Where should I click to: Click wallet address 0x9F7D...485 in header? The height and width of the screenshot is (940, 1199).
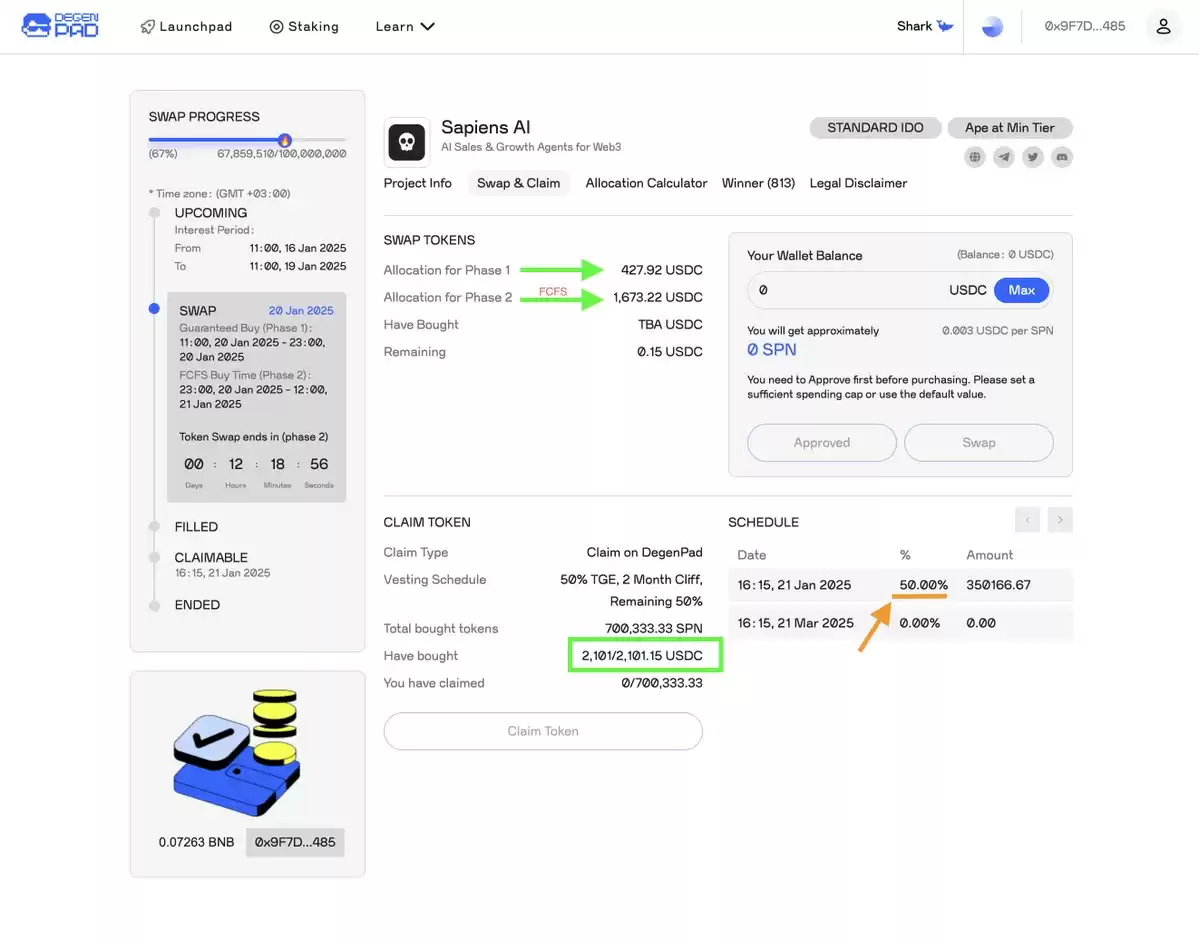click(x=1084, y=26)
